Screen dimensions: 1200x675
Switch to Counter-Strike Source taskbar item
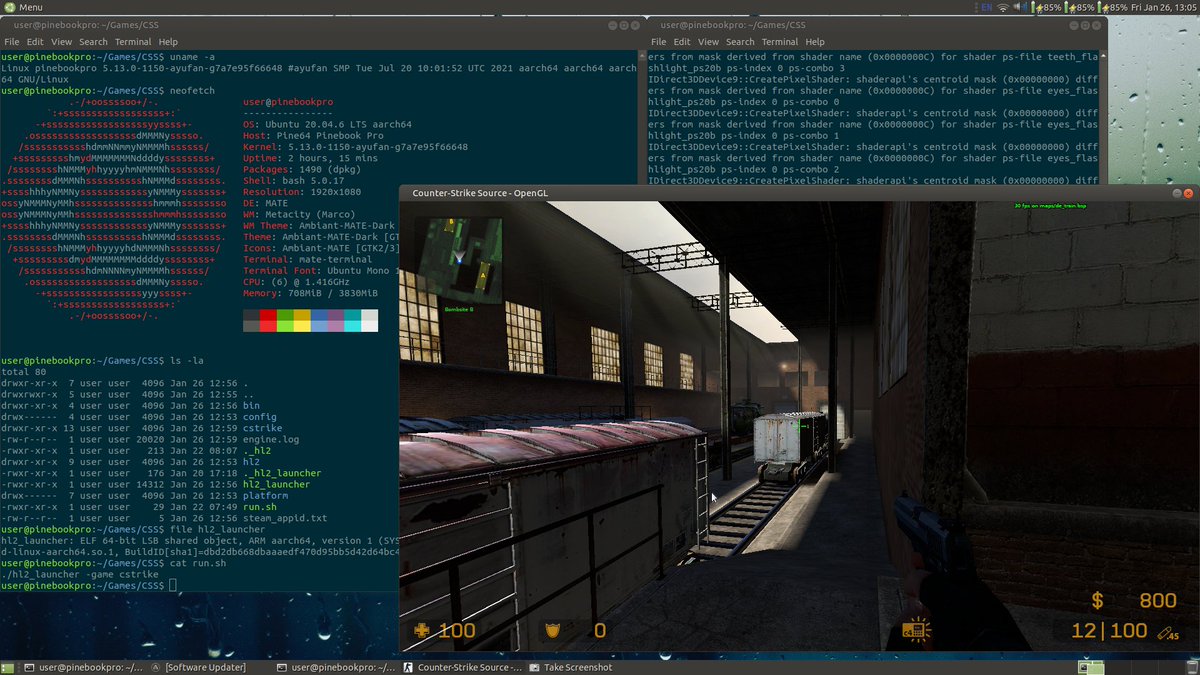pos(463,667)
